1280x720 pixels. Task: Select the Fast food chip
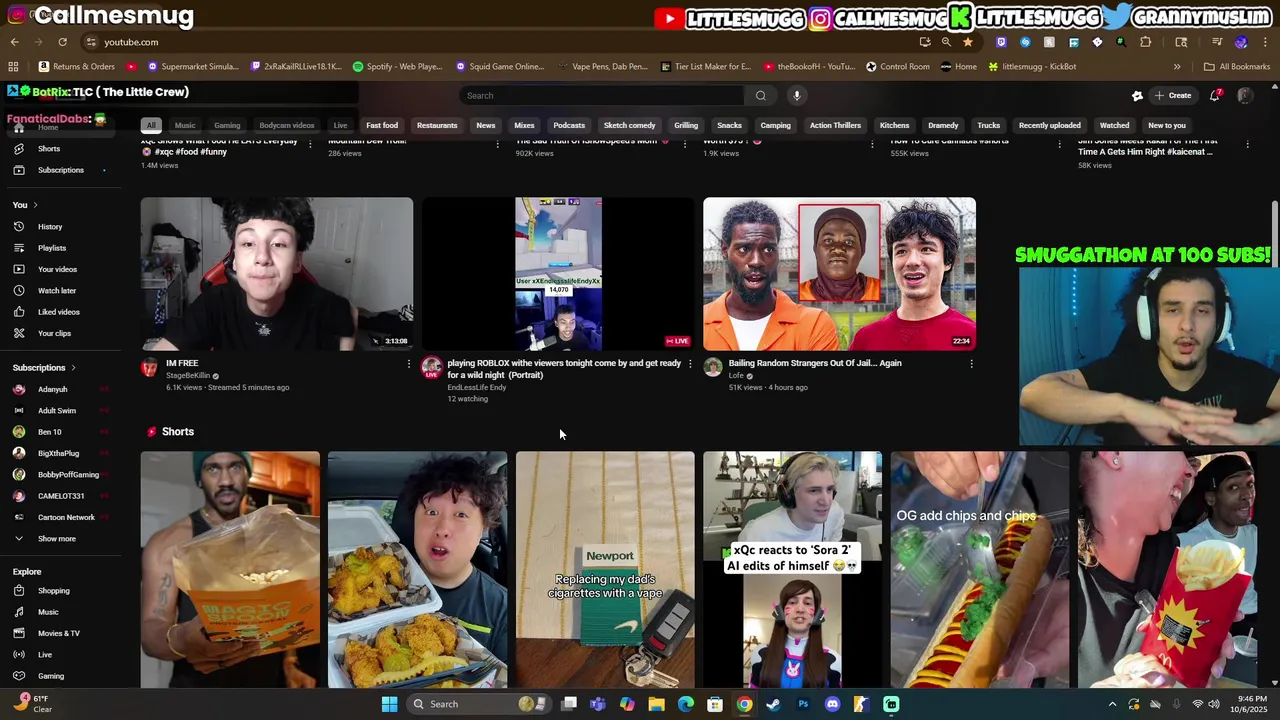382,126
